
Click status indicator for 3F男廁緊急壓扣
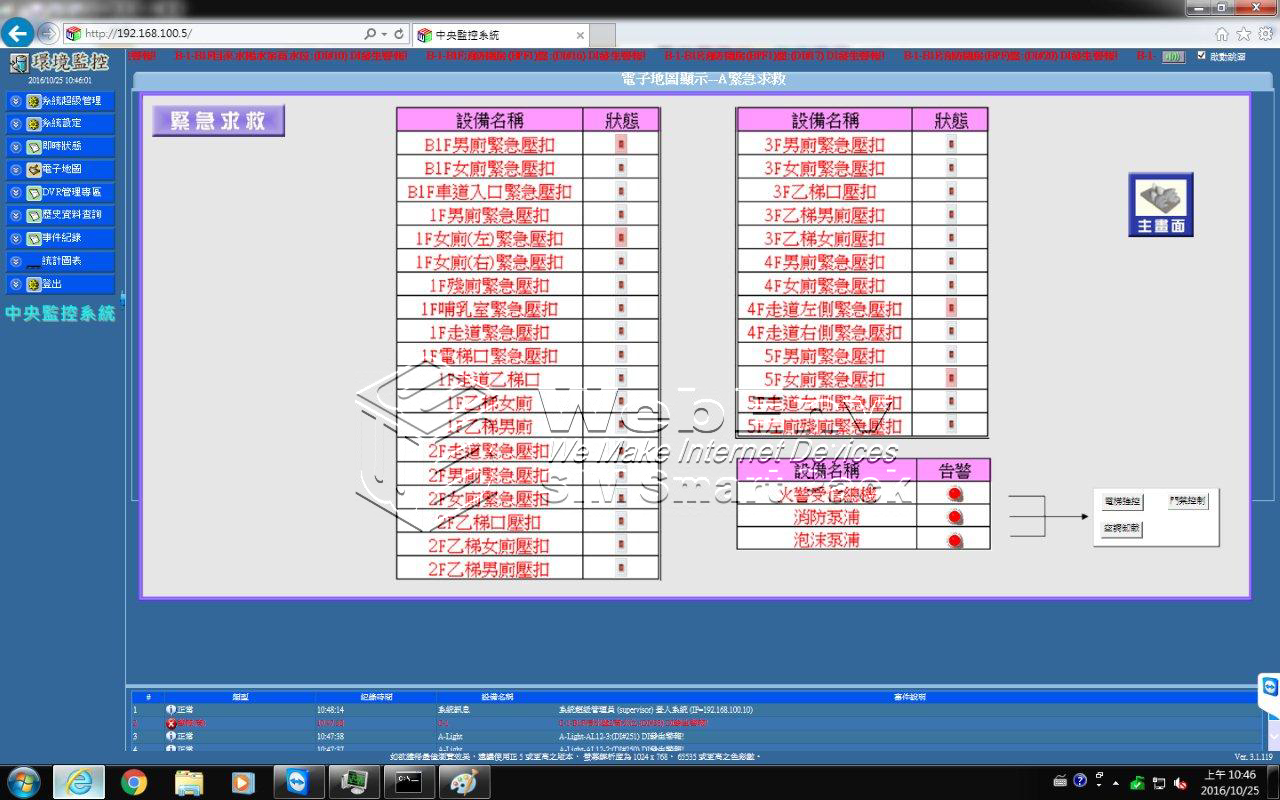[951, 144]
